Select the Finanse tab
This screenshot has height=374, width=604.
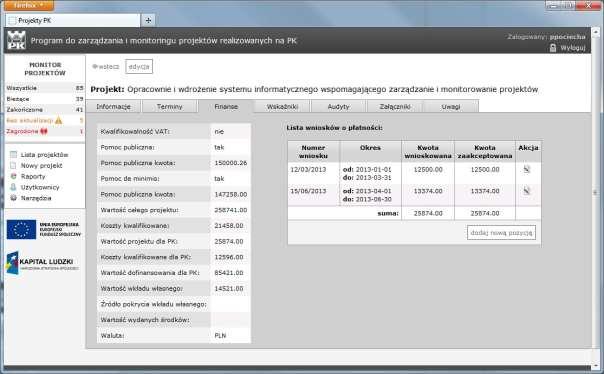[226, 106]
